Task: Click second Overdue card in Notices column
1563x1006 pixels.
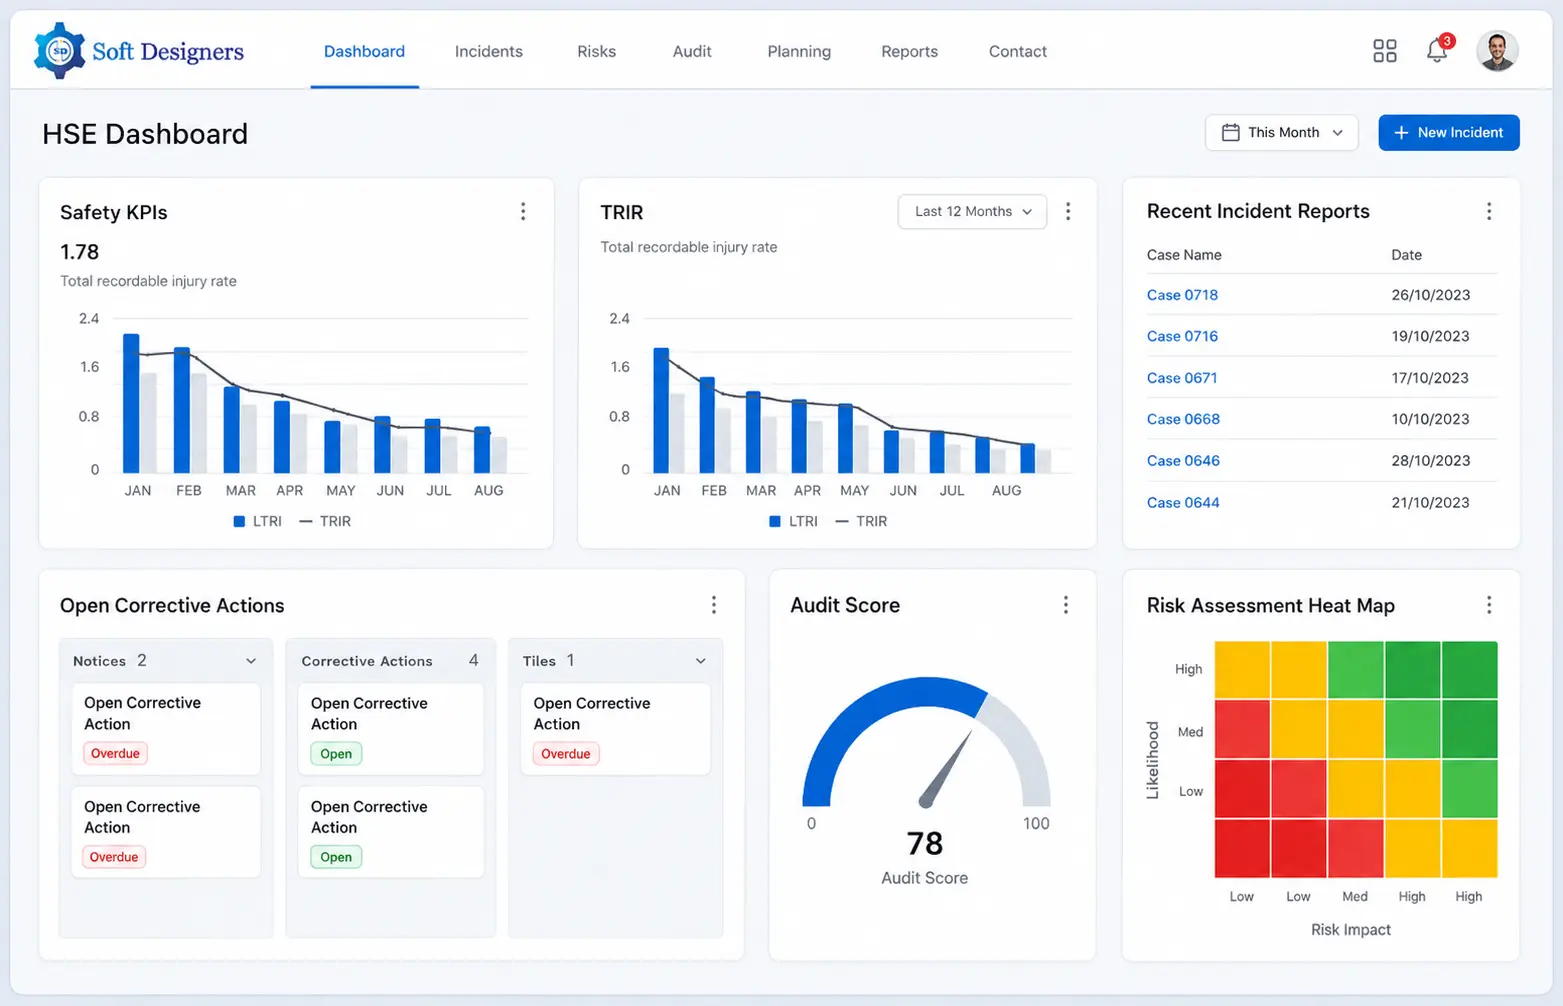Action: (x=166, y=832)
